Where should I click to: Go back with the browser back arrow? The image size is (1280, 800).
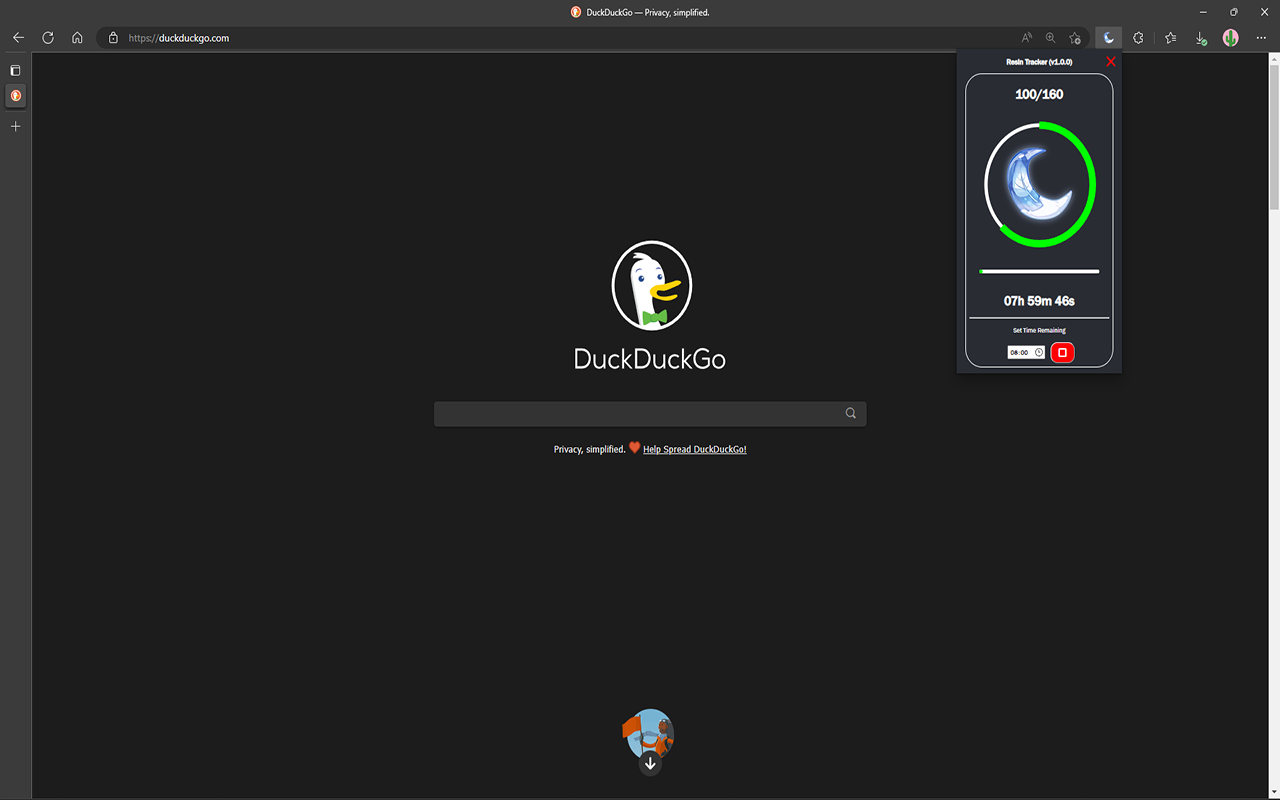tap(18, 38)
